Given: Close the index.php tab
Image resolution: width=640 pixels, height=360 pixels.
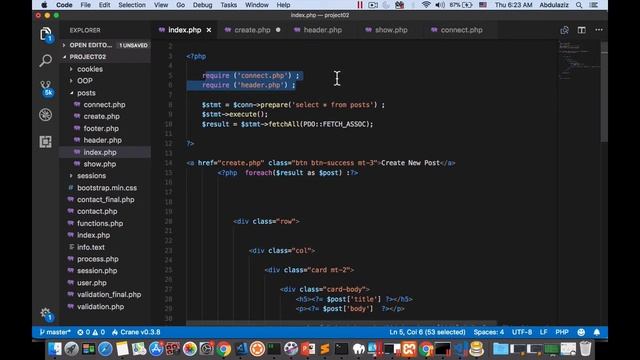Looking at the screenshot, I should coord(209,30).
